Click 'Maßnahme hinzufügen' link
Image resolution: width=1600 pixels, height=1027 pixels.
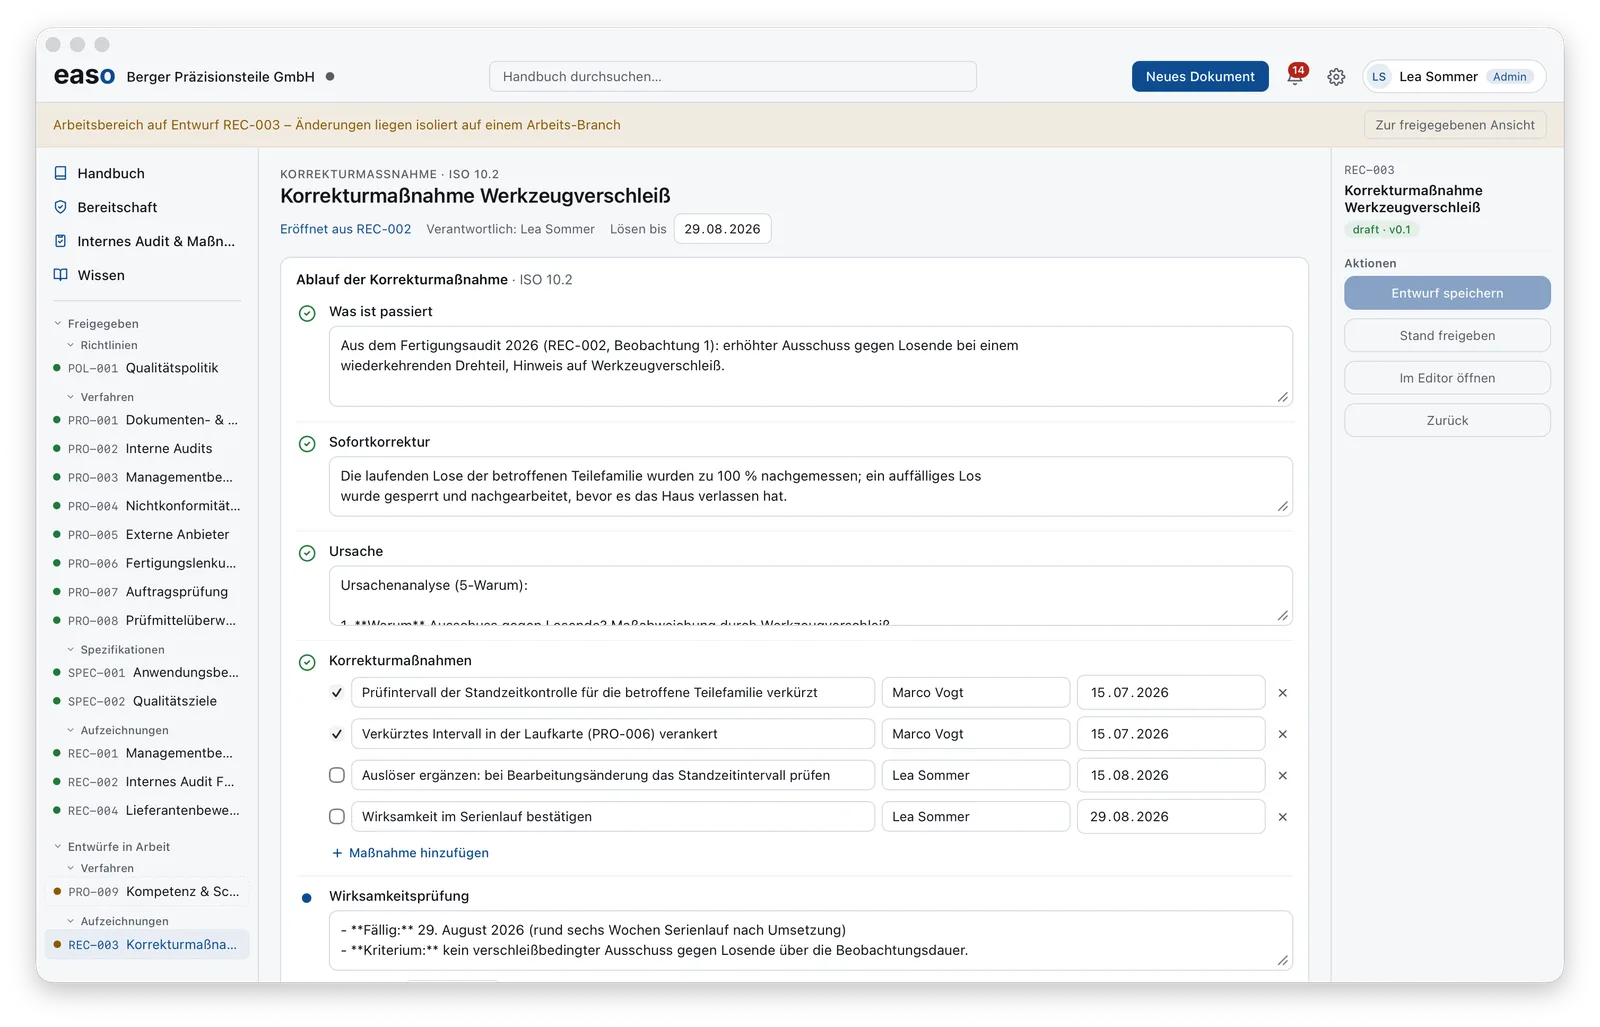411,853
